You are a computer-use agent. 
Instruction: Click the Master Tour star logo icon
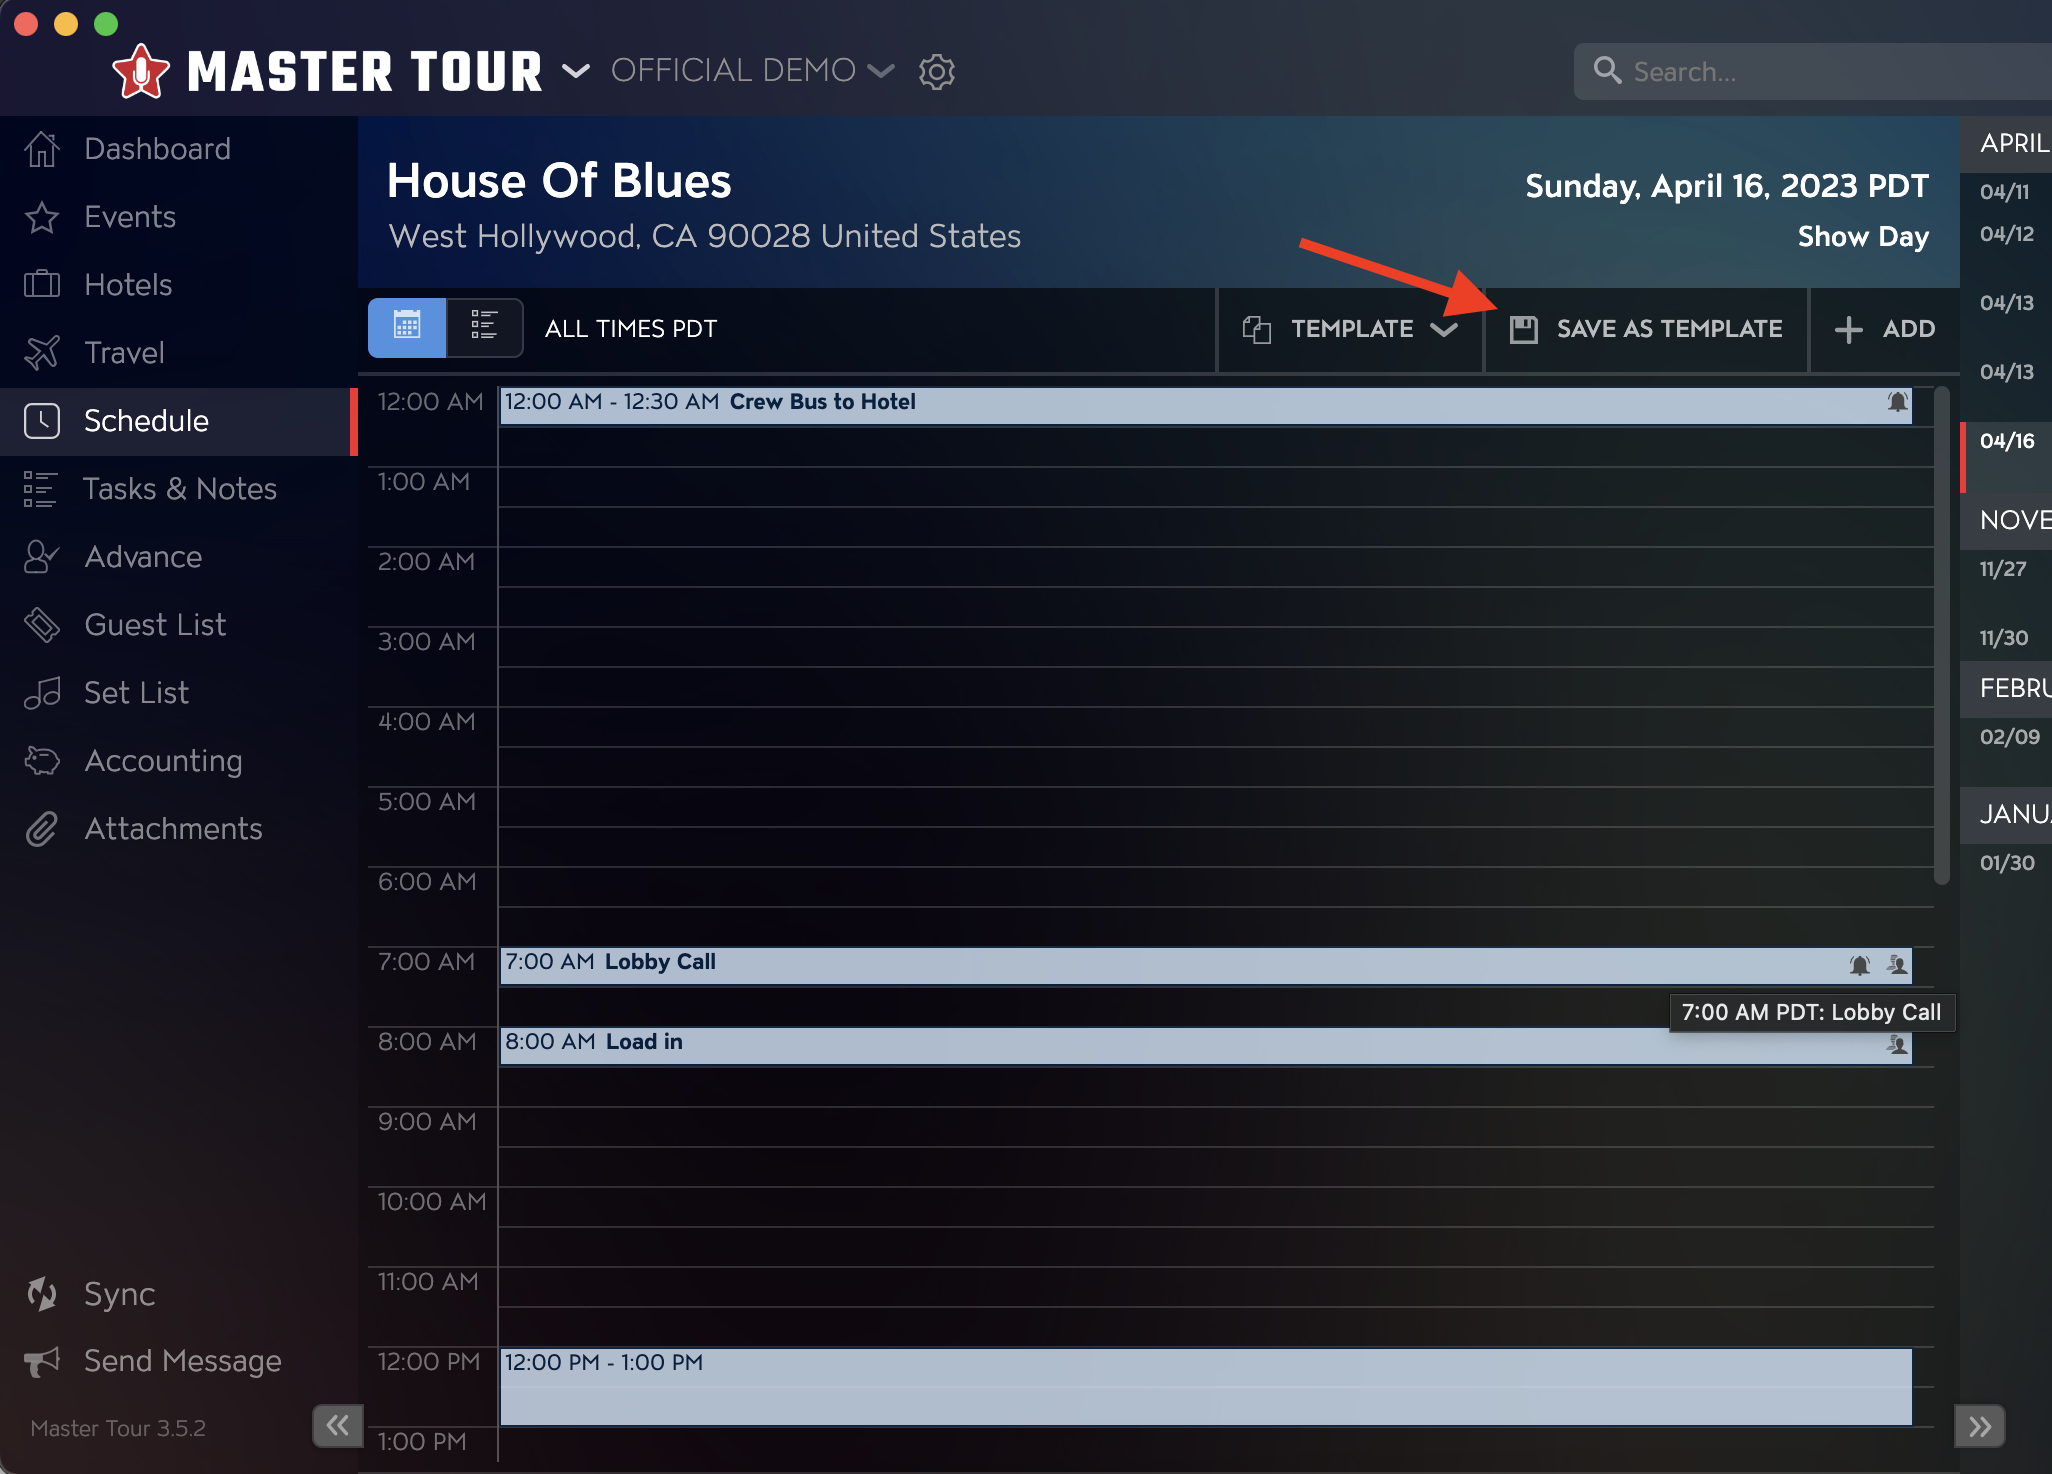point(140,71)
